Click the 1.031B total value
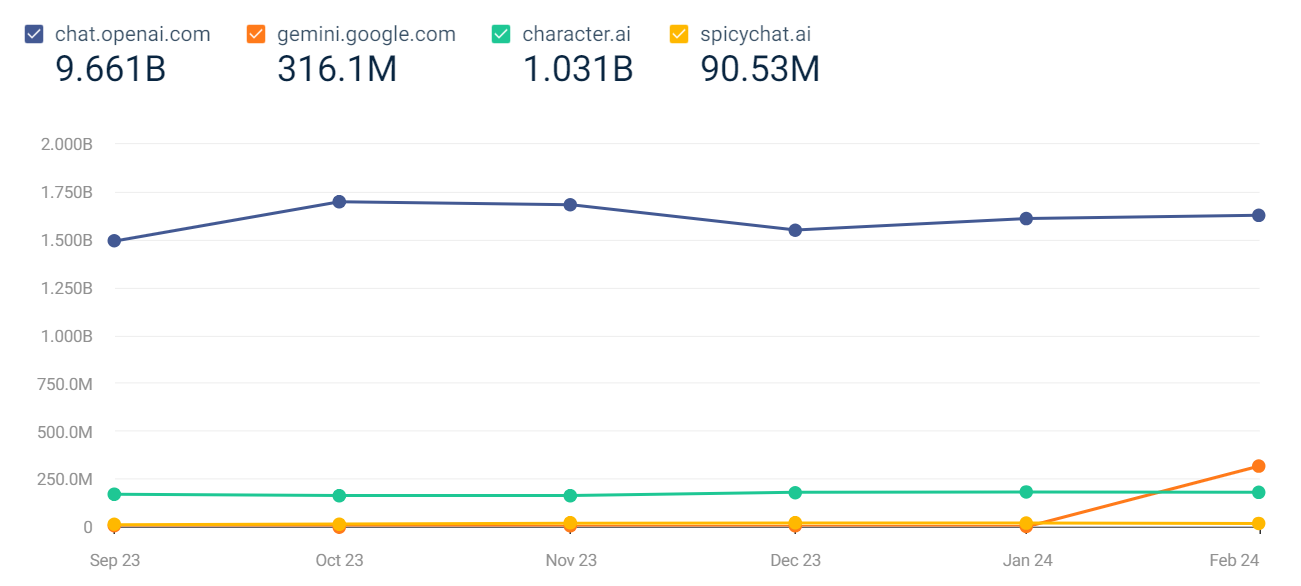The image size is (1301, 586). [578, 69]
